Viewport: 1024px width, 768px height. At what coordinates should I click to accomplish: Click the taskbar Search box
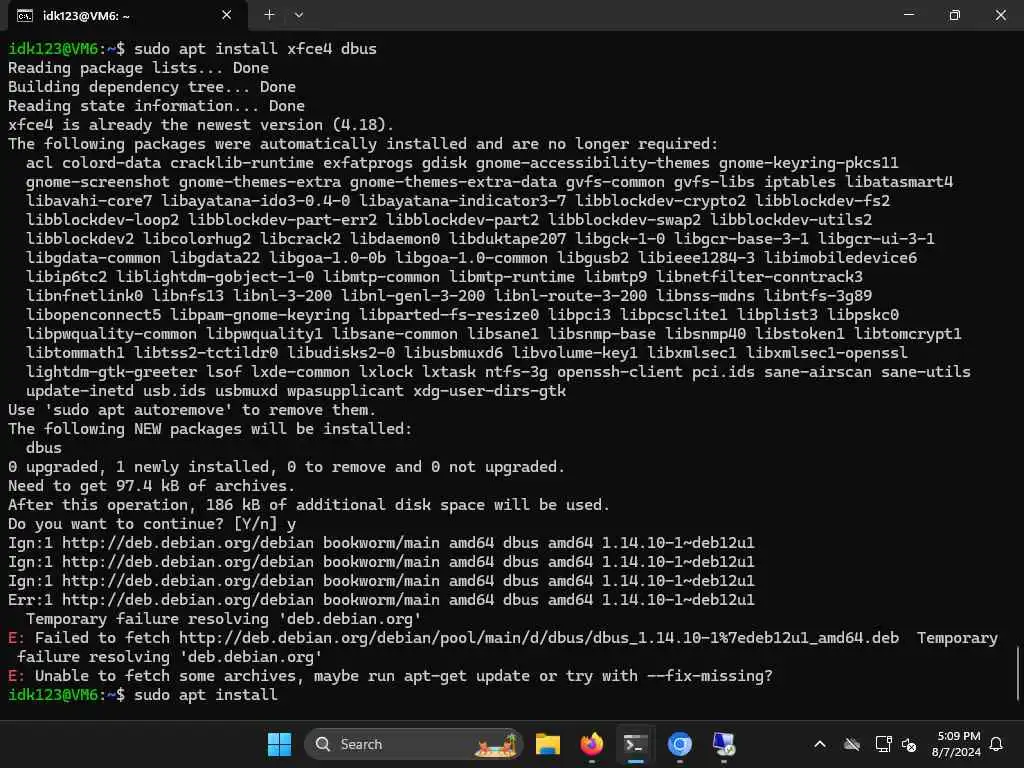[x=413, y=744]
